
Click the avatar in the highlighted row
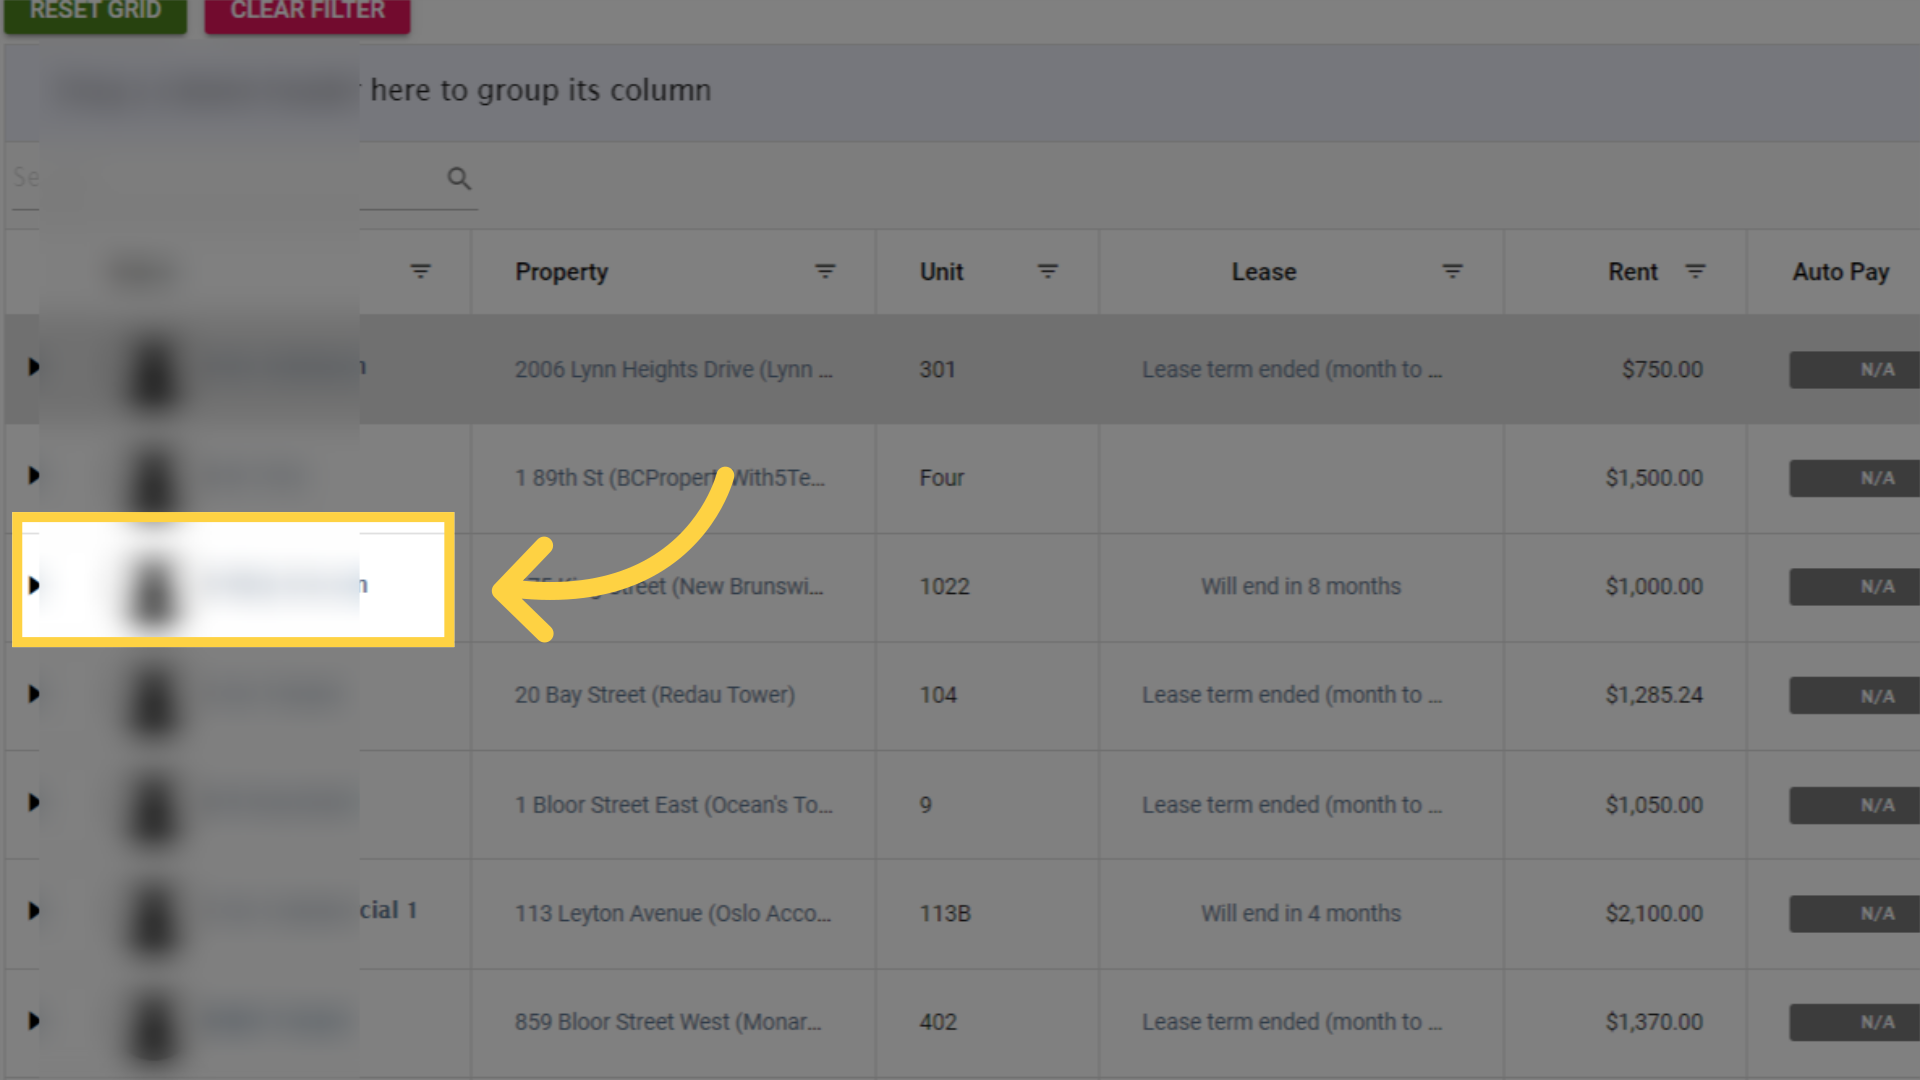tap(151, 585)
